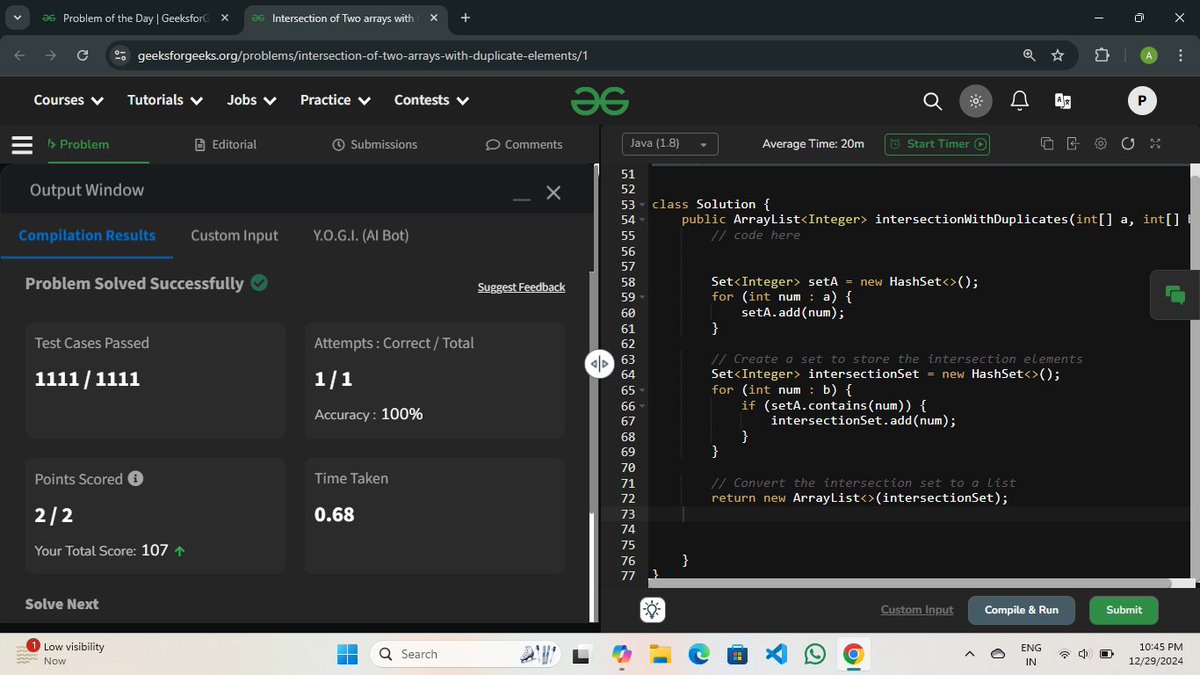Open editor settings gear icon

(x=1101, y=144)
